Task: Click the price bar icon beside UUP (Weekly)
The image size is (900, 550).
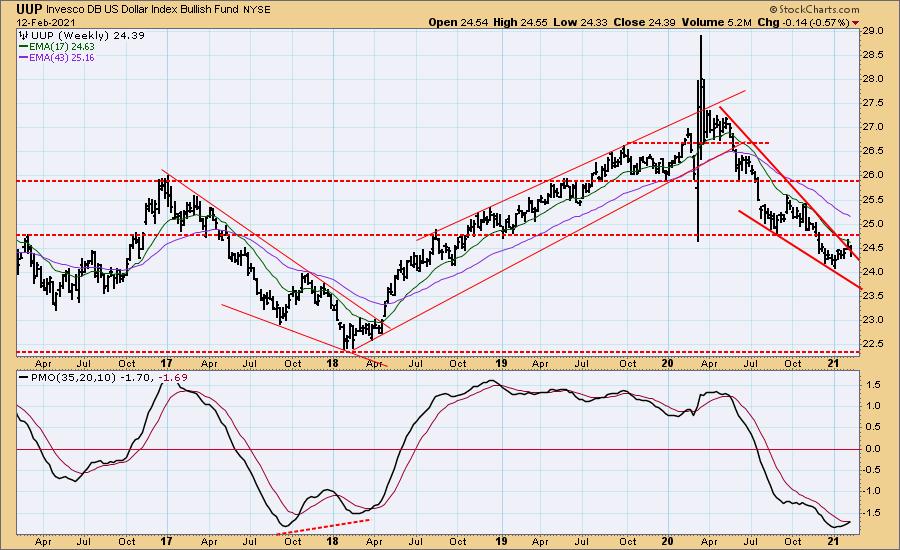Action: point(23,36)
